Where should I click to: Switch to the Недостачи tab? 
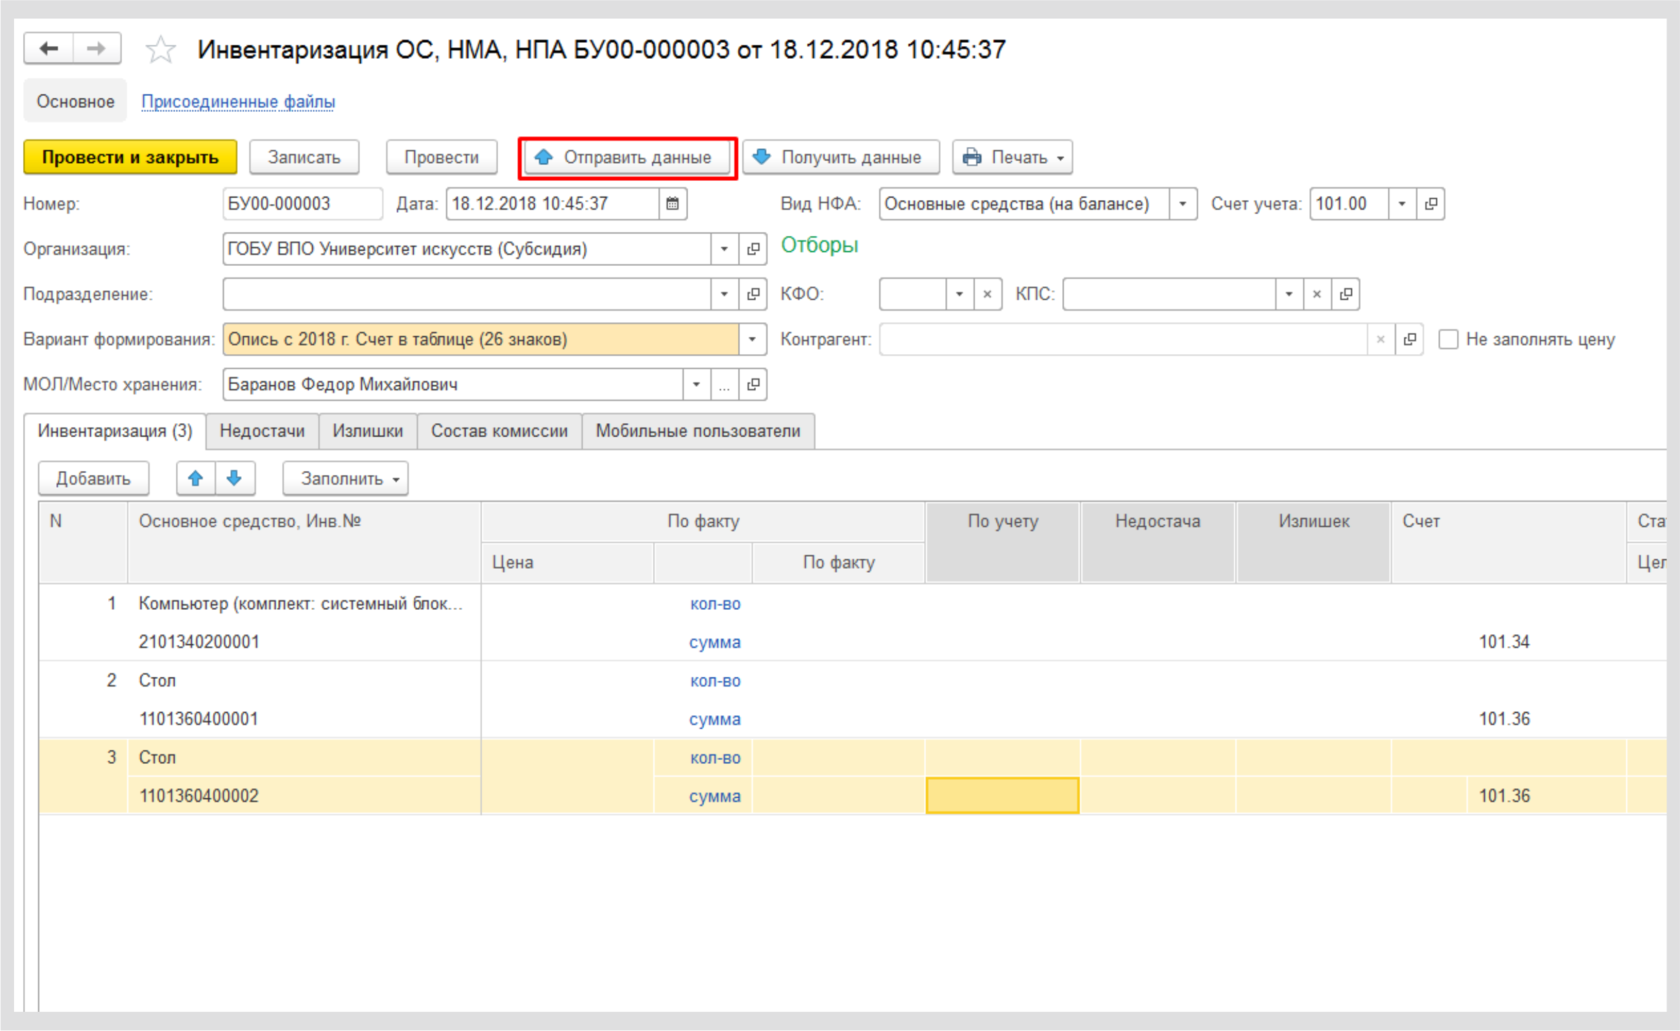[x=262, y=431]
